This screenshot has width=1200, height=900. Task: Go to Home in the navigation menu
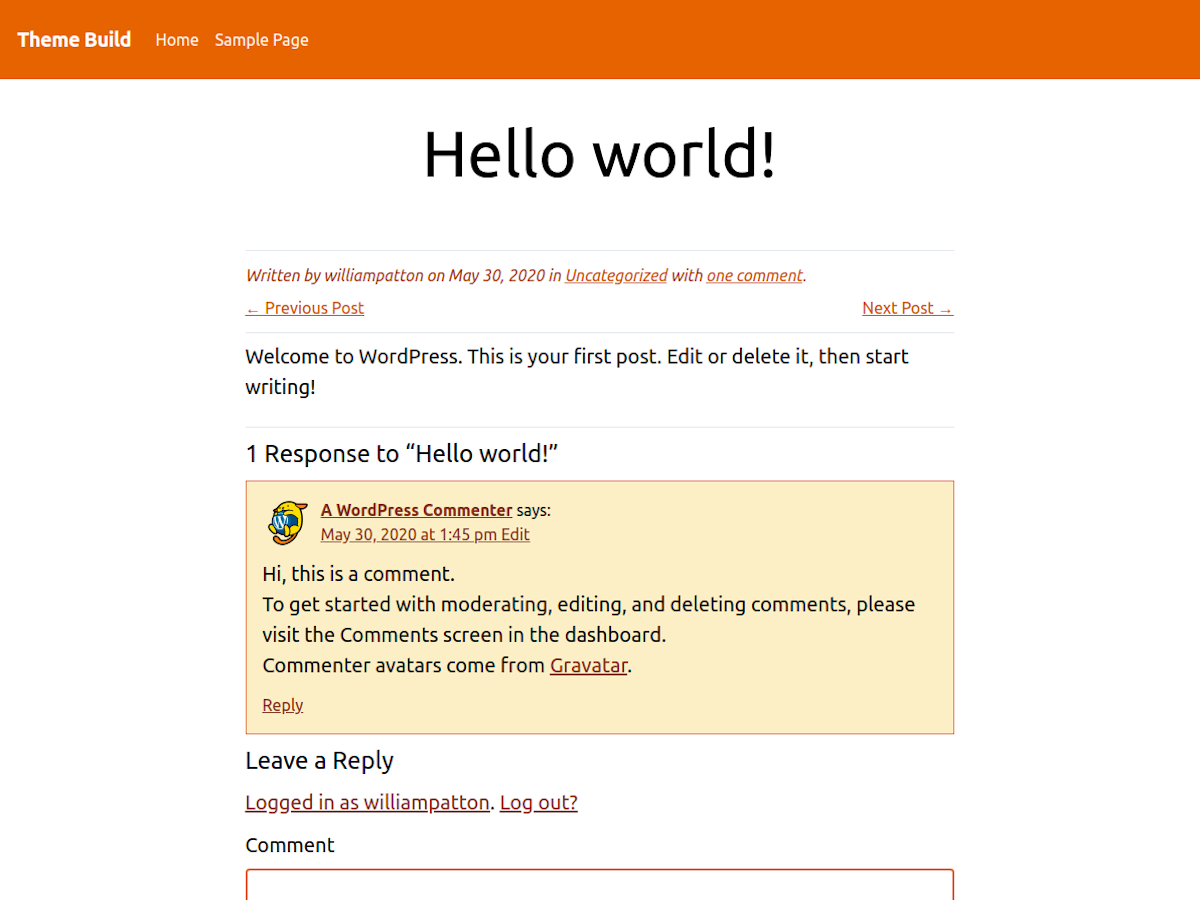click(x=177, y=40)
